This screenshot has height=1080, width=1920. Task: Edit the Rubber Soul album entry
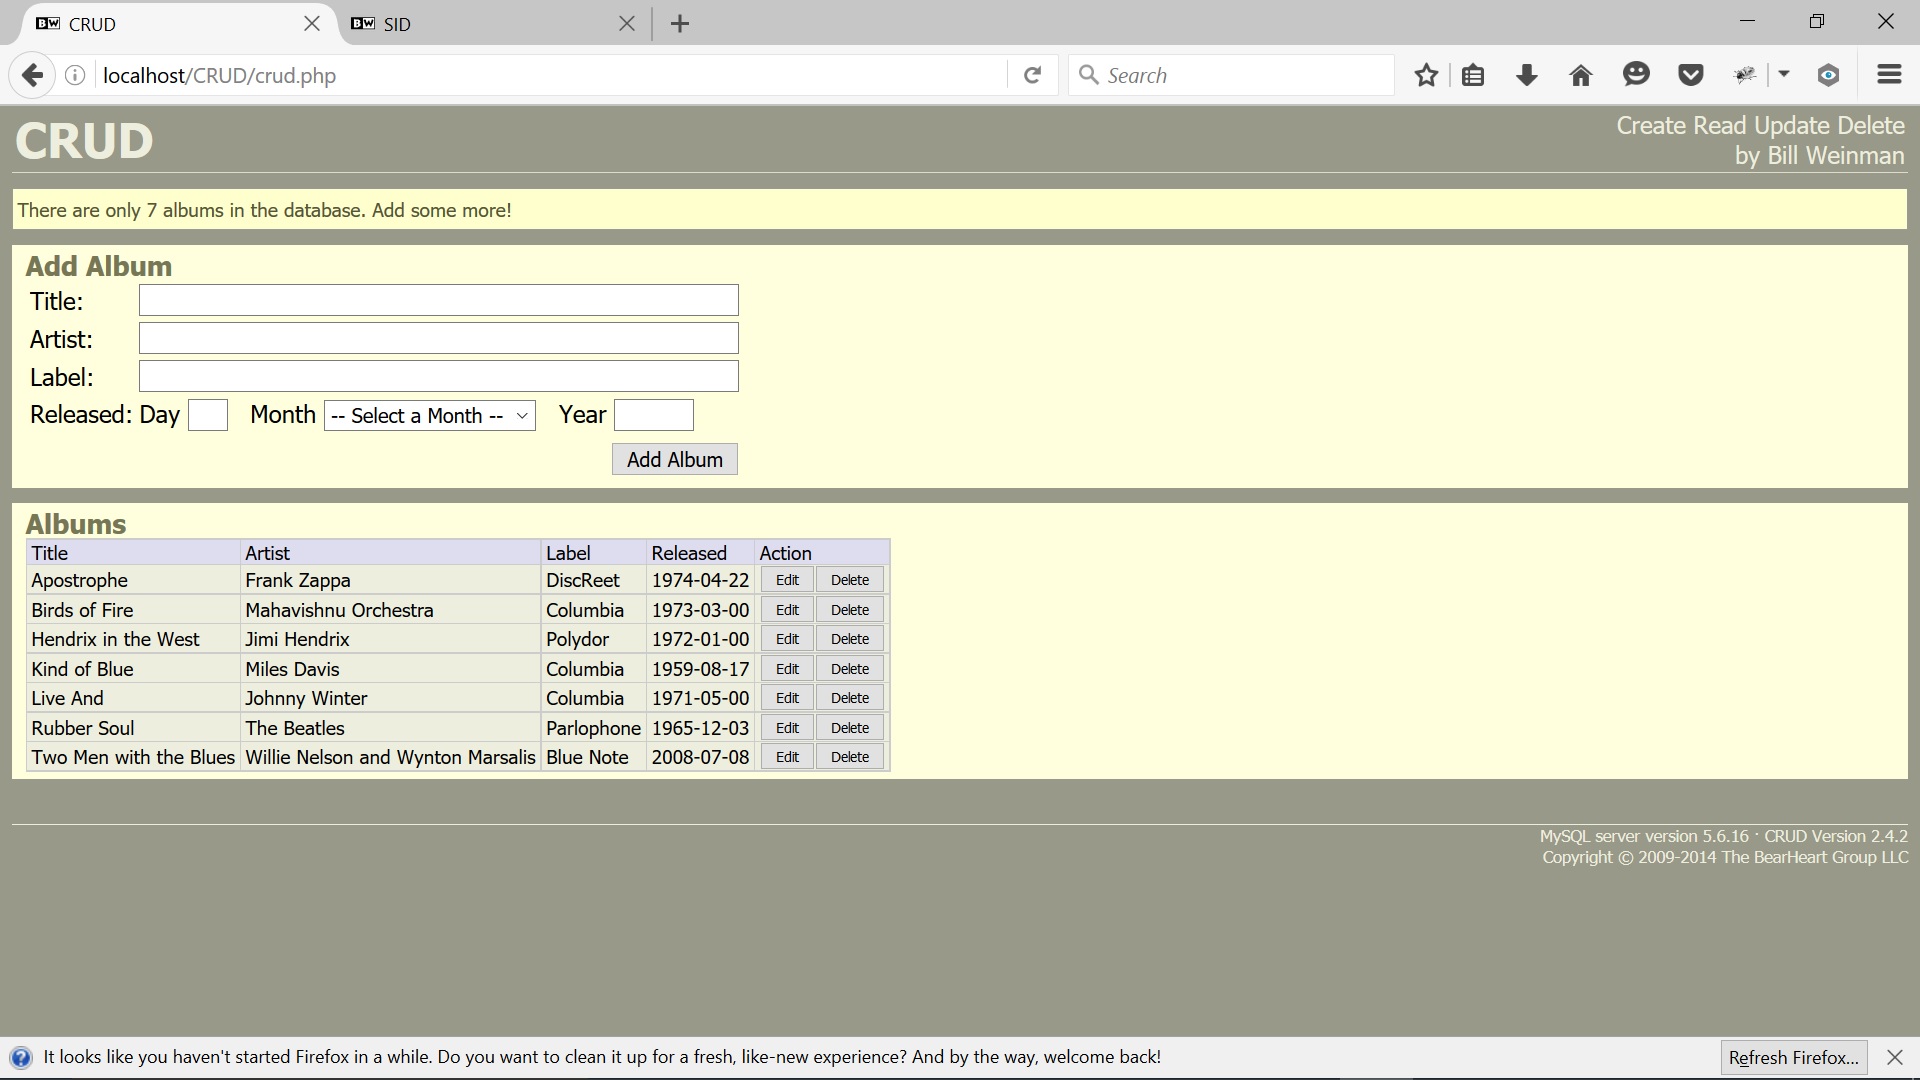786,727
